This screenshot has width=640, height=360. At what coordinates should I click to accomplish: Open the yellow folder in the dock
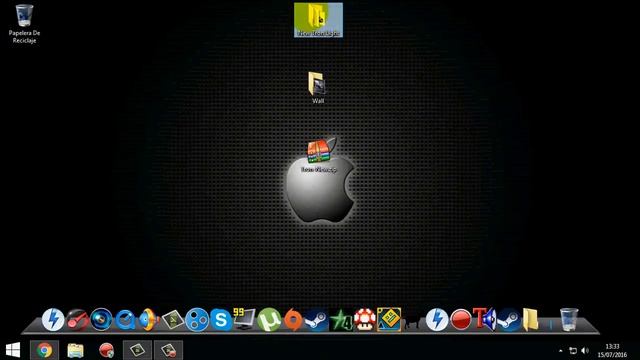[531, 320]
